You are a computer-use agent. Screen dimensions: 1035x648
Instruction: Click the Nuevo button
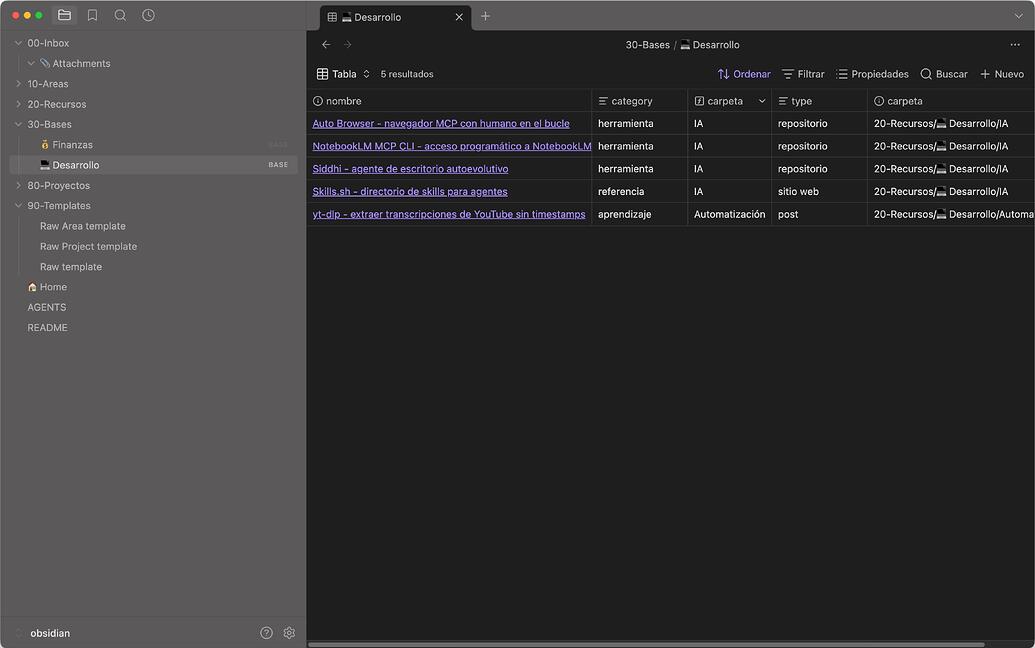1001,74
